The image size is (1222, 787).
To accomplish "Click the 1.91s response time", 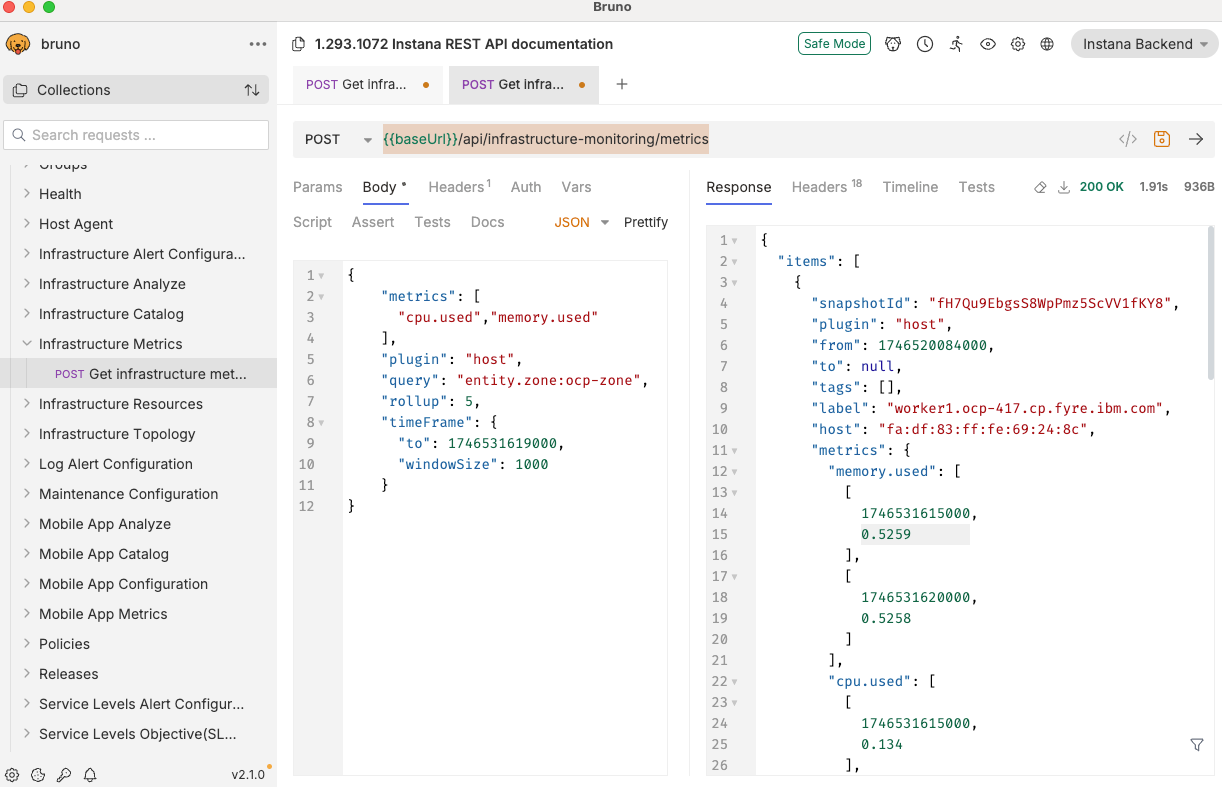I will 1153,187.
